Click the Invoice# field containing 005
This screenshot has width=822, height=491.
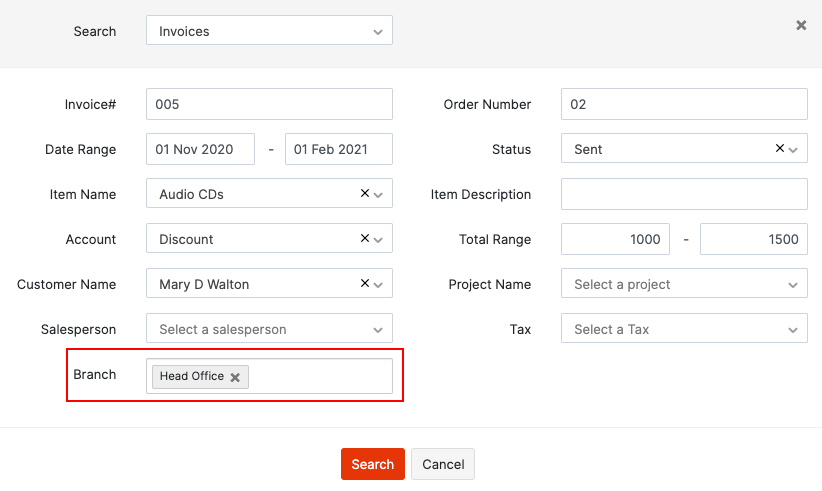[269, 104]
